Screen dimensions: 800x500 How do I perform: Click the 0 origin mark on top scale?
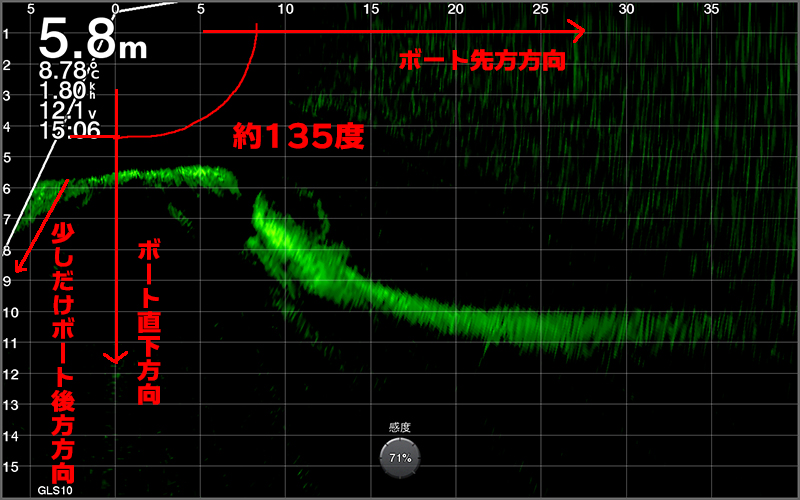pos(117,10)
